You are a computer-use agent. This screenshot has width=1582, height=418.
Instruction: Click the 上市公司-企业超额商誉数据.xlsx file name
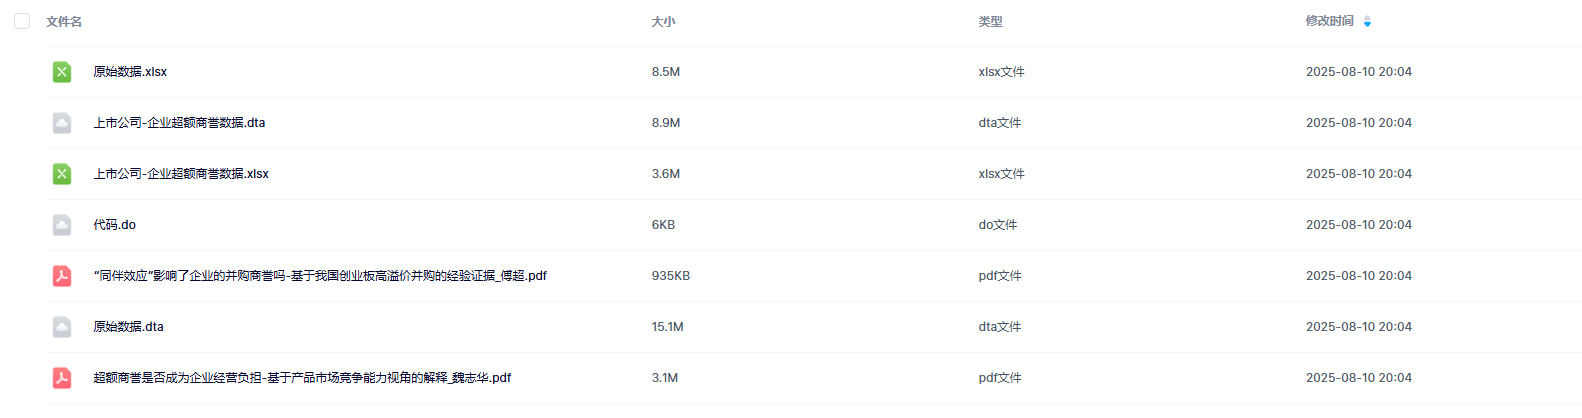pos(181,174)
